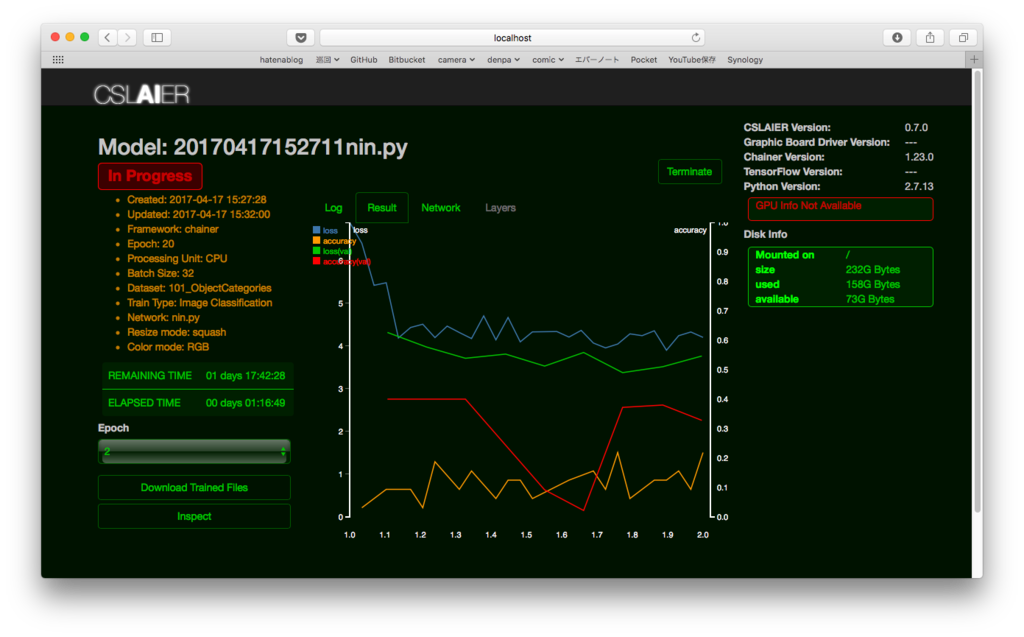Toggle the blue loss legend swatch
The image size is (1024, 637).
pos(317,230)
